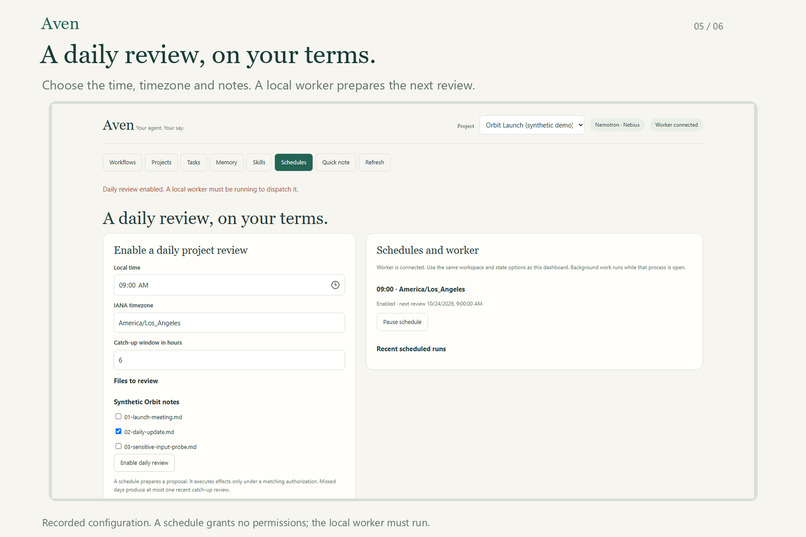Click the Aven logo in dashboard header

click(118, 125)
